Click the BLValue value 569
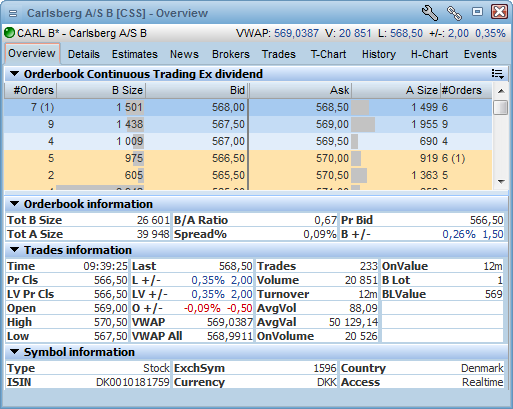513x409 pixels. click(x=494, y=294)
